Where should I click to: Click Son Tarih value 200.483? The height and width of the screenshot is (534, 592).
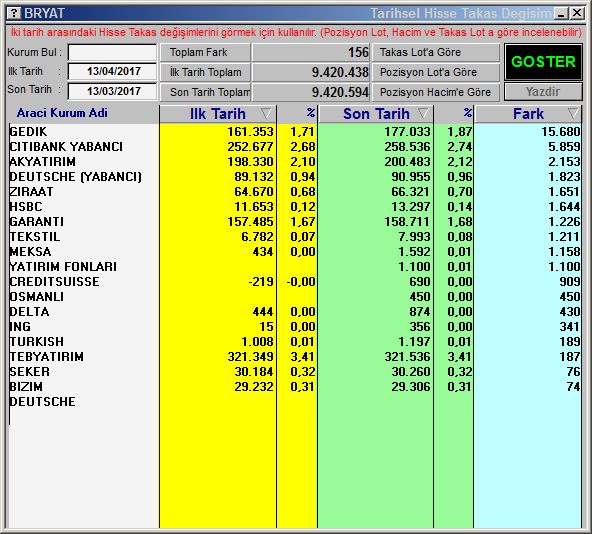coord(407,162)
